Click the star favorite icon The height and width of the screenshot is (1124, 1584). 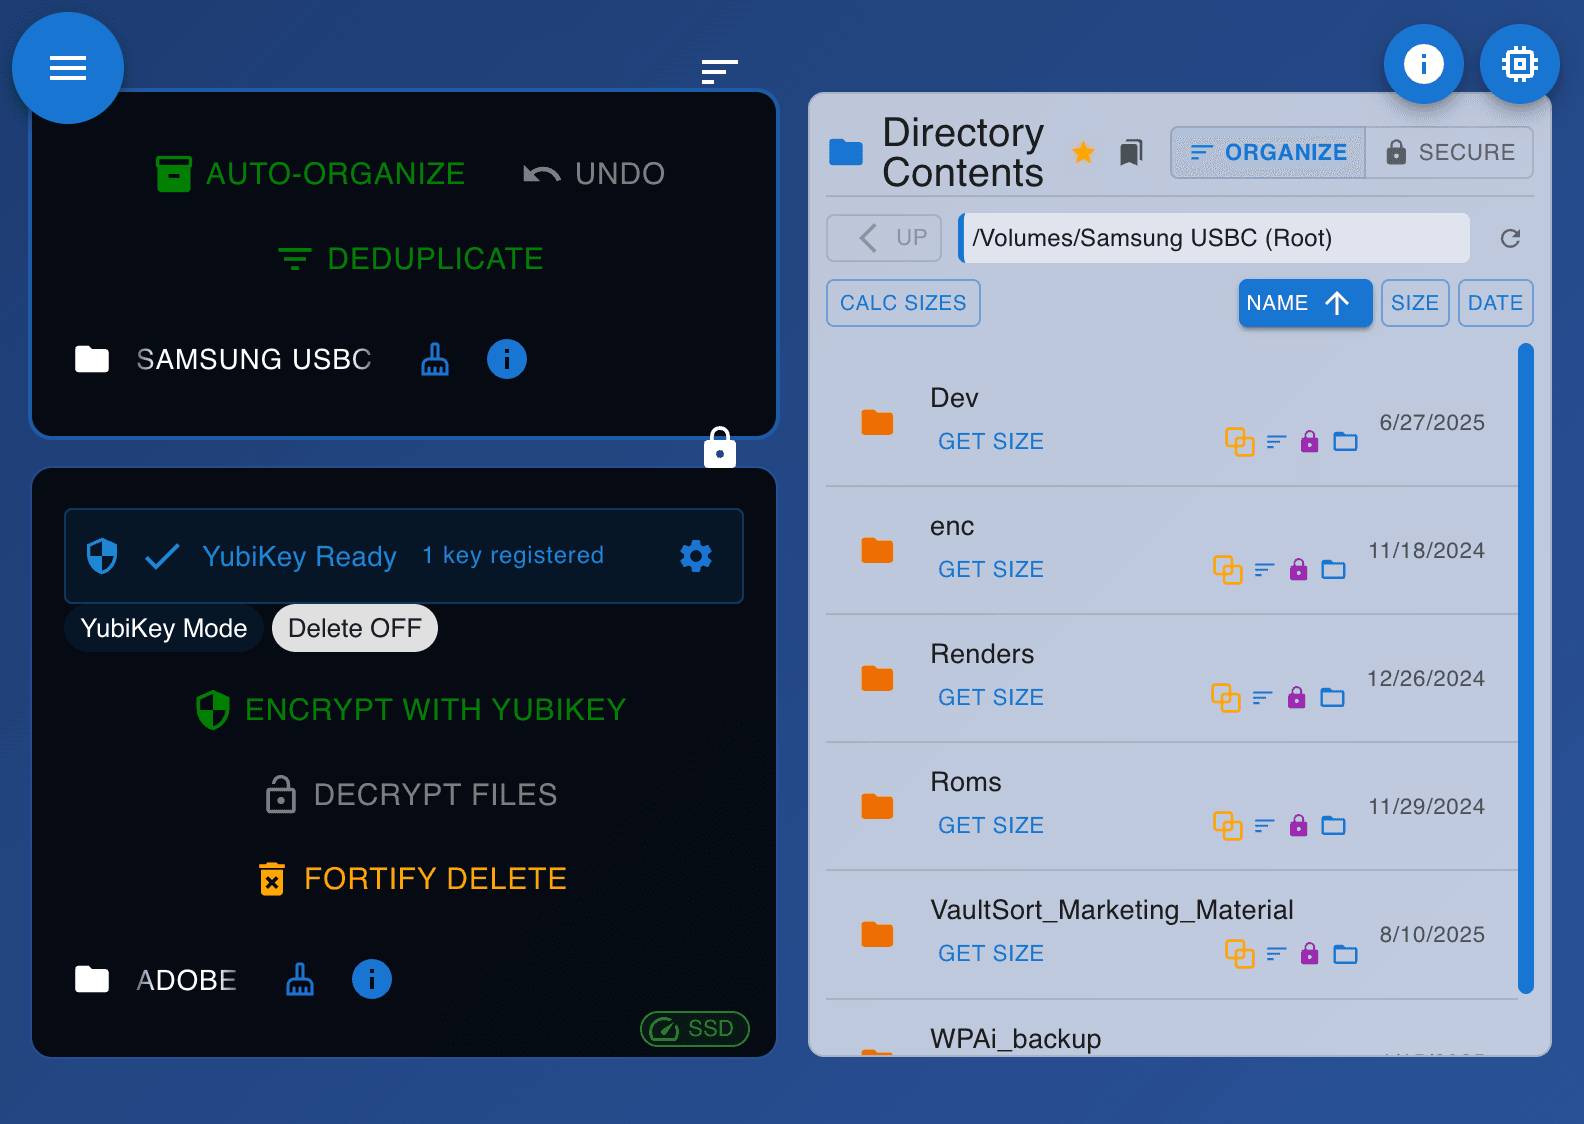[1083, 153]
